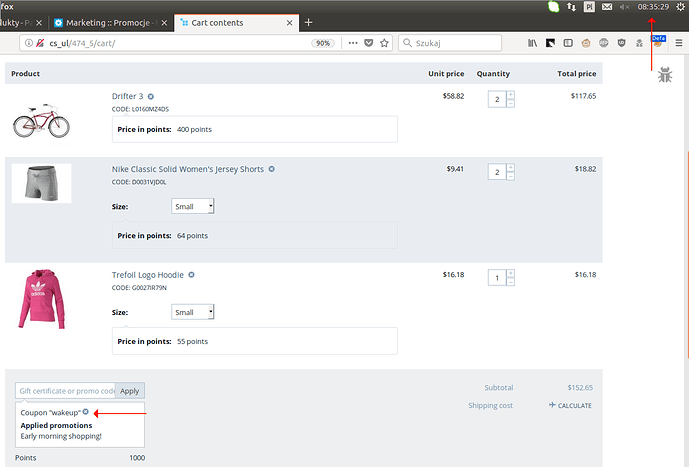Open keyboard layout Pl indicator

point(589,7)
